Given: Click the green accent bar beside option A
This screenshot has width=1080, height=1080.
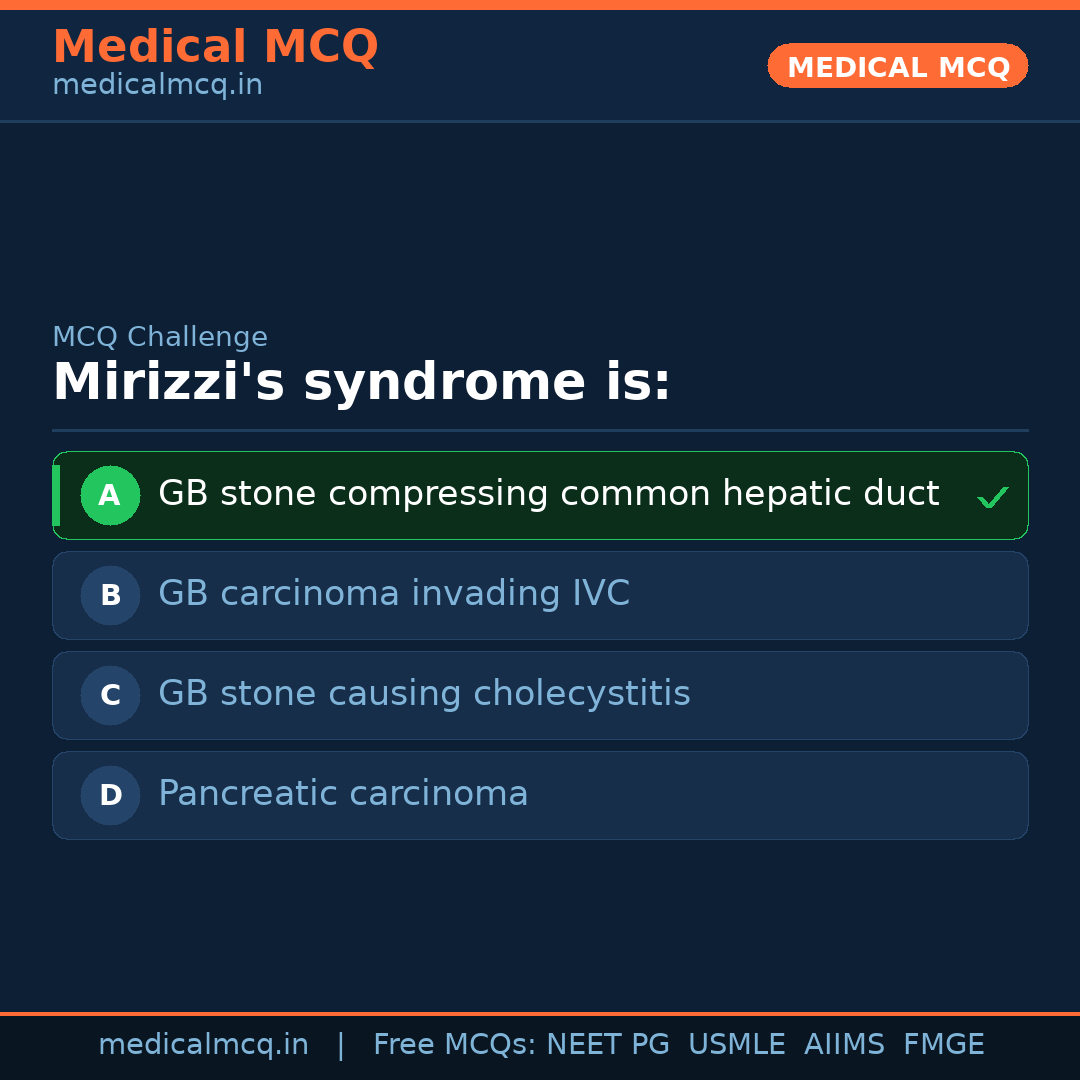Looking at the screenshot, I should (x=56, y=495).
